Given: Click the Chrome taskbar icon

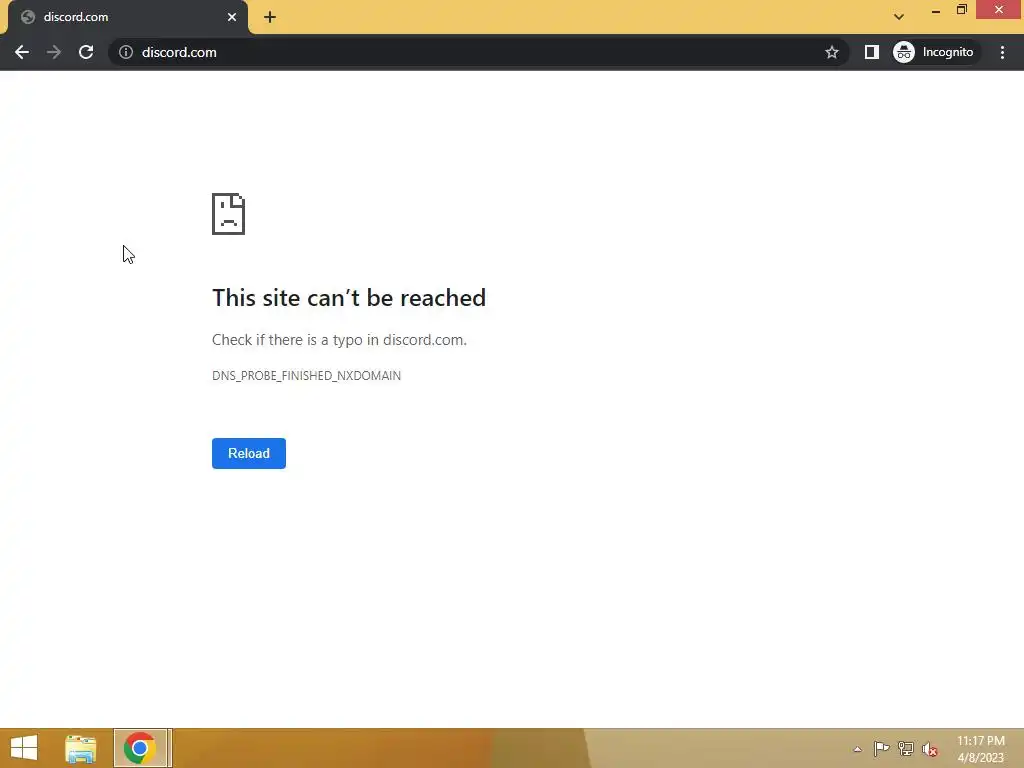Looking at the screenshot, I should tap(140, 748).
